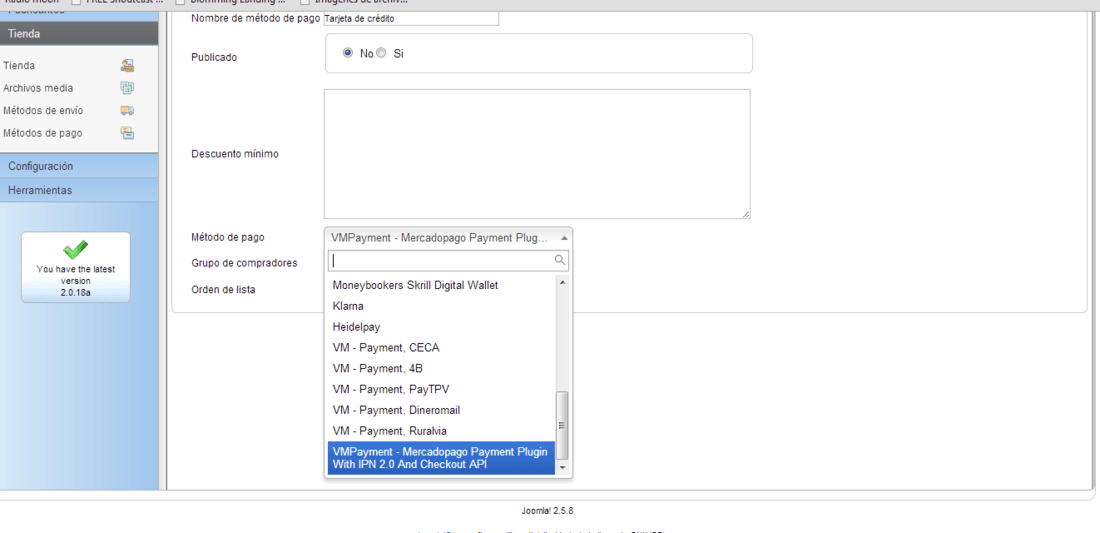Choose VMPayment Mercadopago Payment Plugin option
This screenshot has height=533, width=1100.
click(441, 458)
